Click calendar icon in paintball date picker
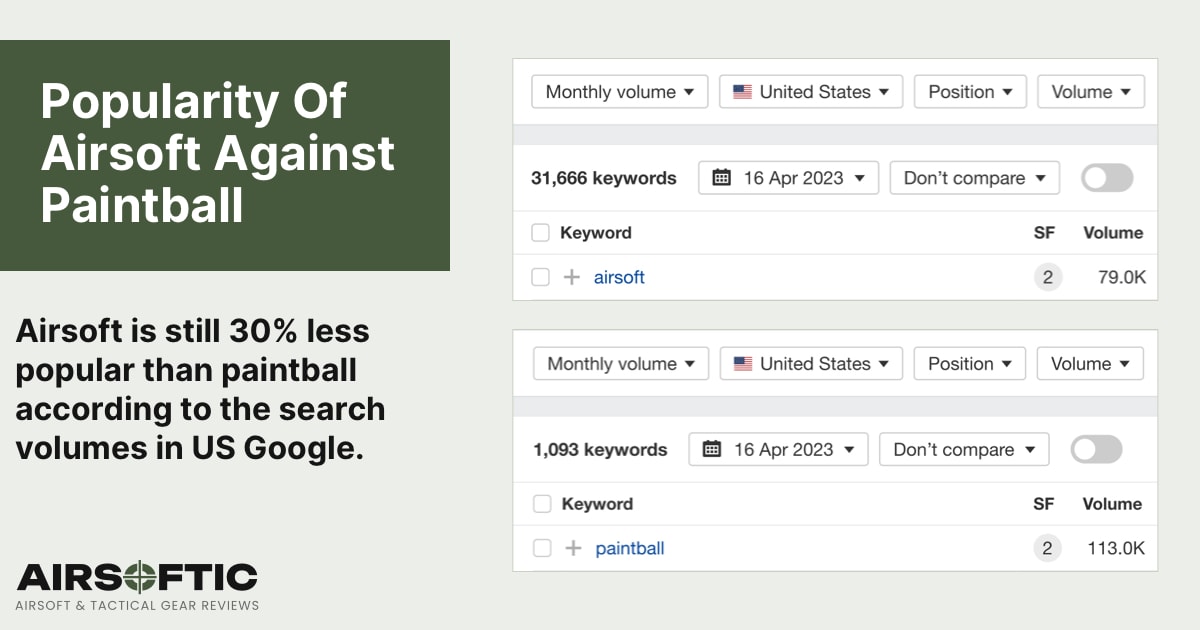The image size is (1200, 630). click(712, 449)
